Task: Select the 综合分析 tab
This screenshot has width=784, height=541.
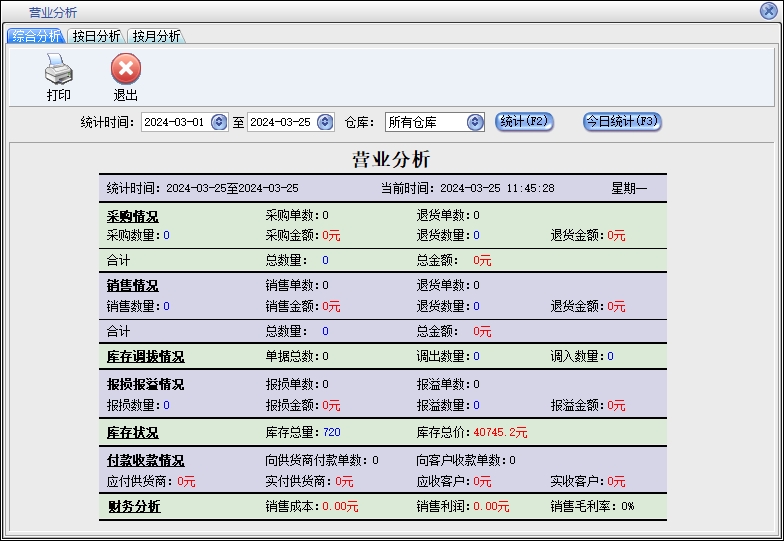Action: click(35, 36)
